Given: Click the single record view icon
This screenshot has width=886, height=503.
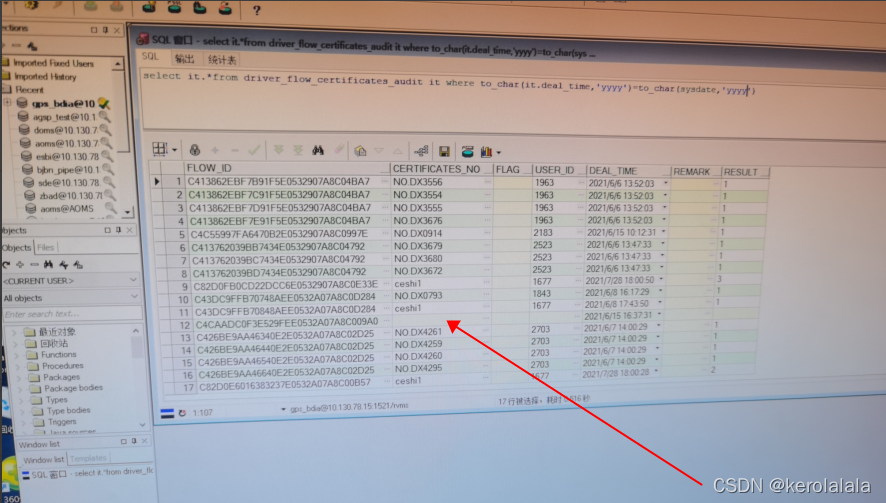Looking at the screenshot, I should (x=360, y=151).
